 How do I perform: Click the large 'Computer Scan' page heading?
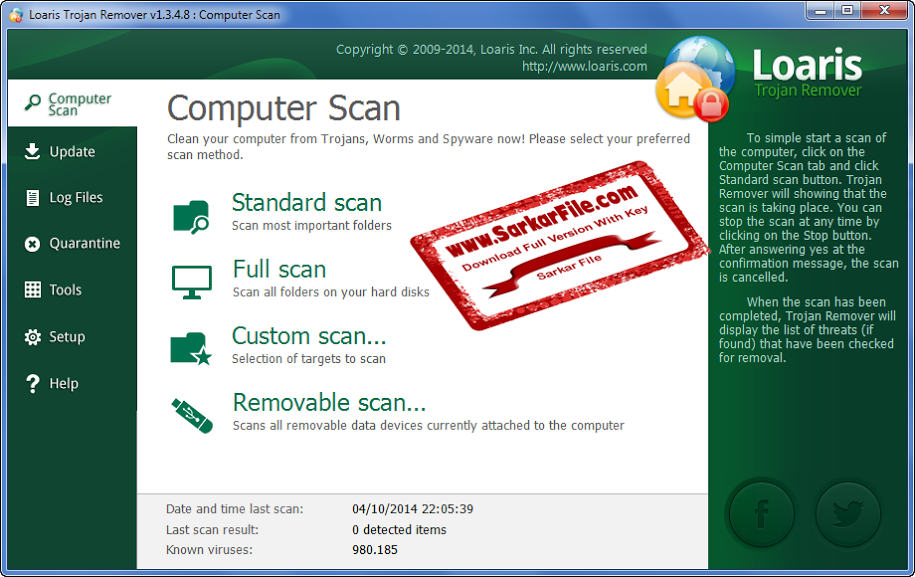pyautogui.click(x=284, y=108)
